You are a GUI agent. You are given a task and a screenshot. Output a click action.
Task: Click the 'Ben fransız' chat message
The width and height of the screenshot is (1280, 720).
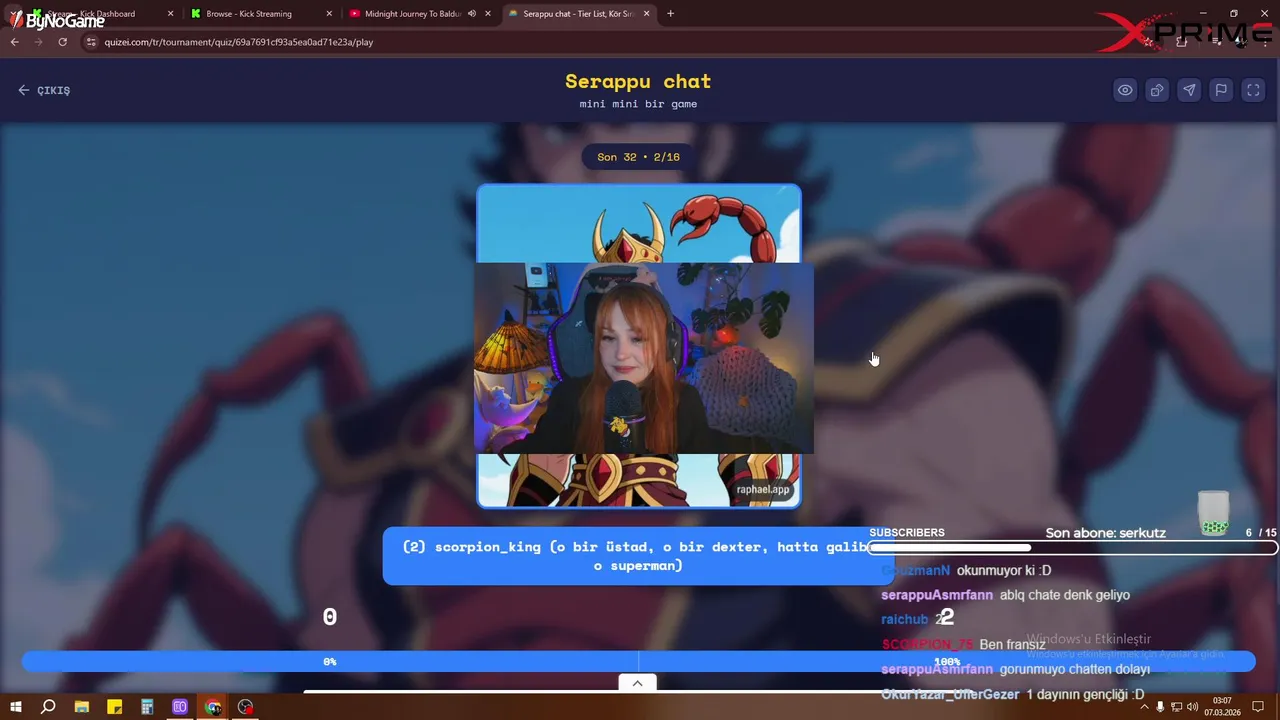1012,645
